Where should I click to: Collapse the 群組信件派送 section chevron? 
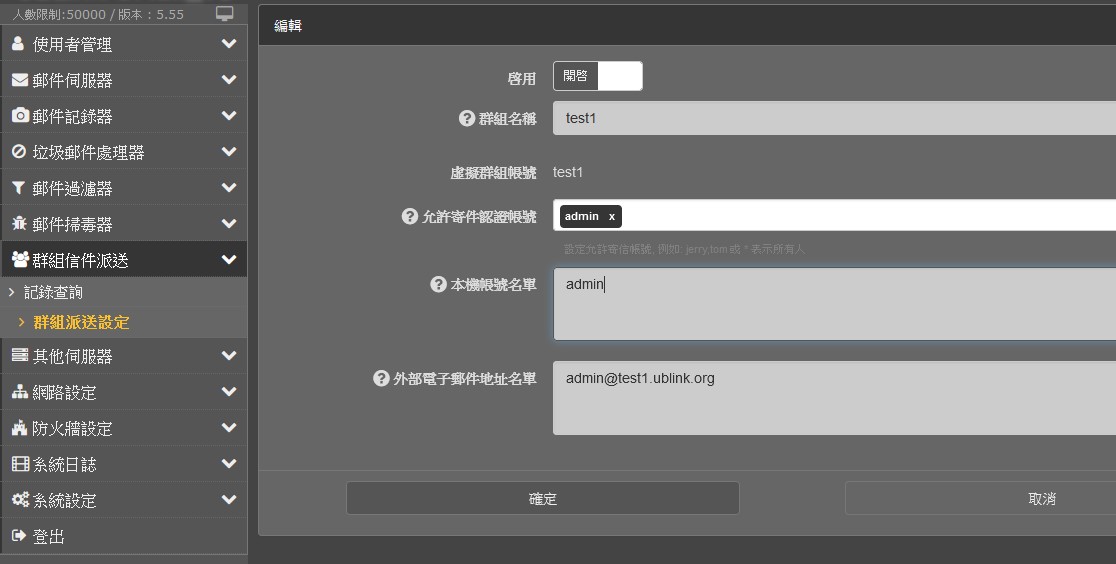[x=229, y=260]
